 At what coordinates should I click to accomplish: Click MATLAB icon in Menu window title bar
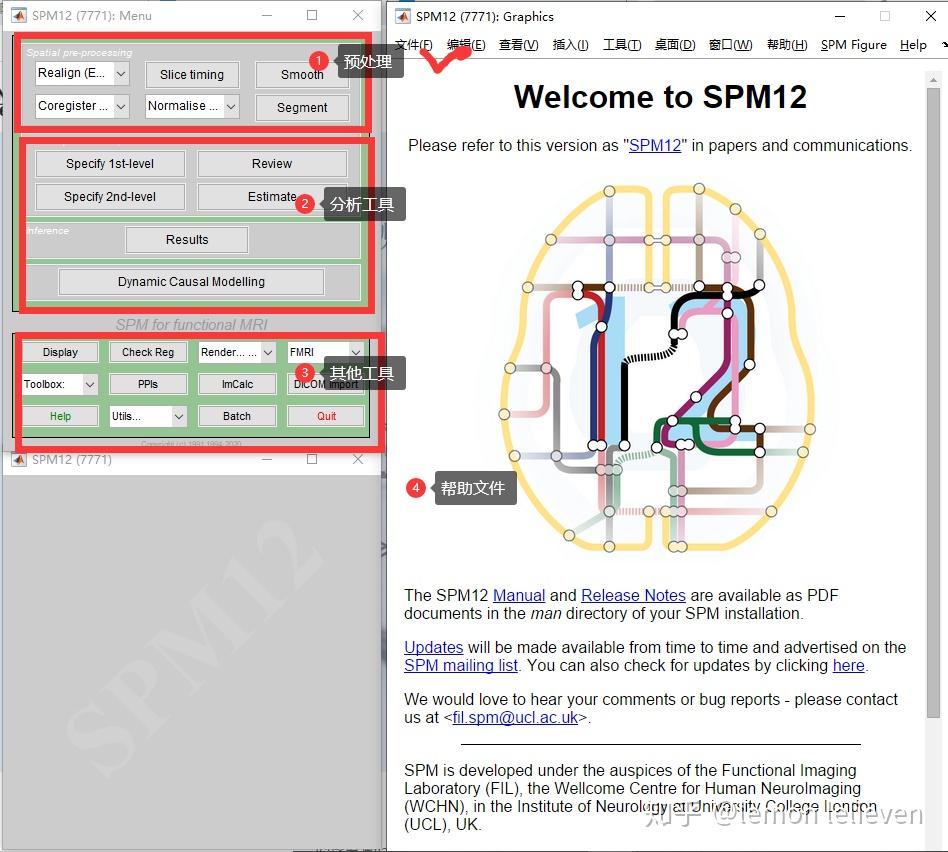pos(19,15)
